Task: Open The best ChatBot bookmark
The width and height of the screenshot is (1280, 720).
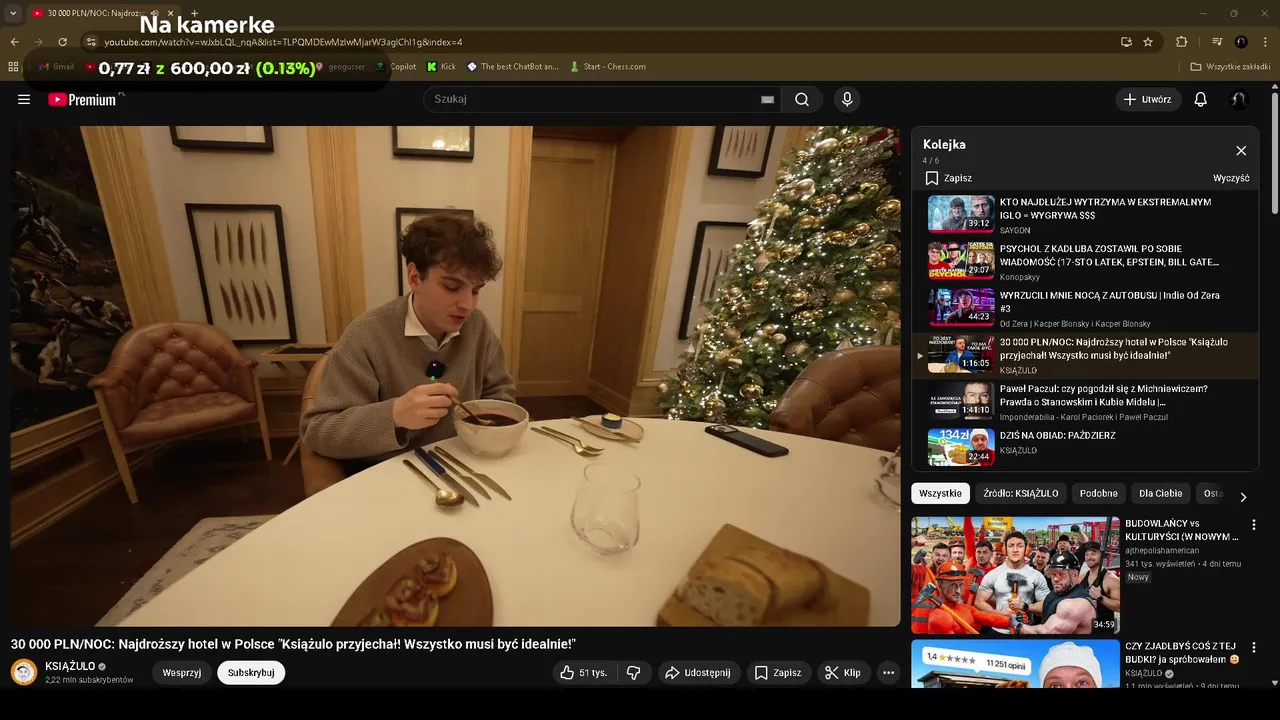Action: coord(512,67)
